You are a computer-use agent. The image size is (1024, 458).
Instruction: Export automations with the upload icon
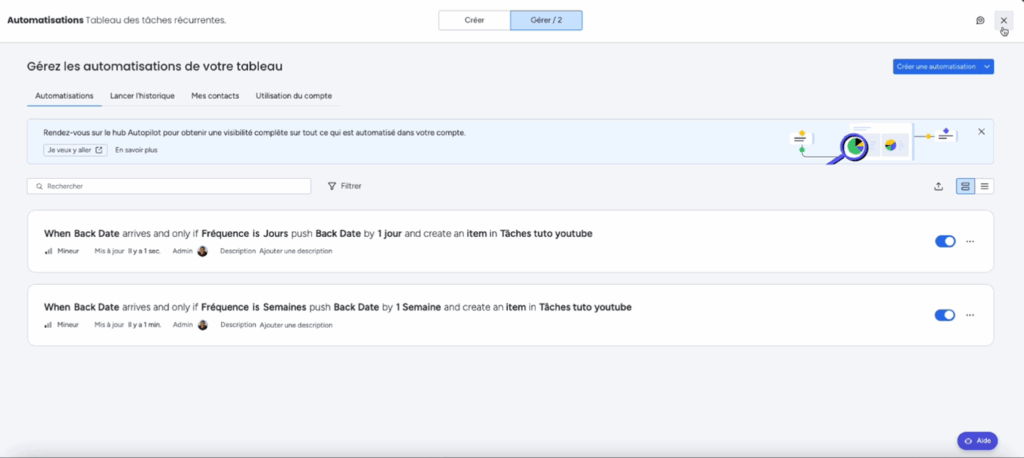(x=938, y=186)
